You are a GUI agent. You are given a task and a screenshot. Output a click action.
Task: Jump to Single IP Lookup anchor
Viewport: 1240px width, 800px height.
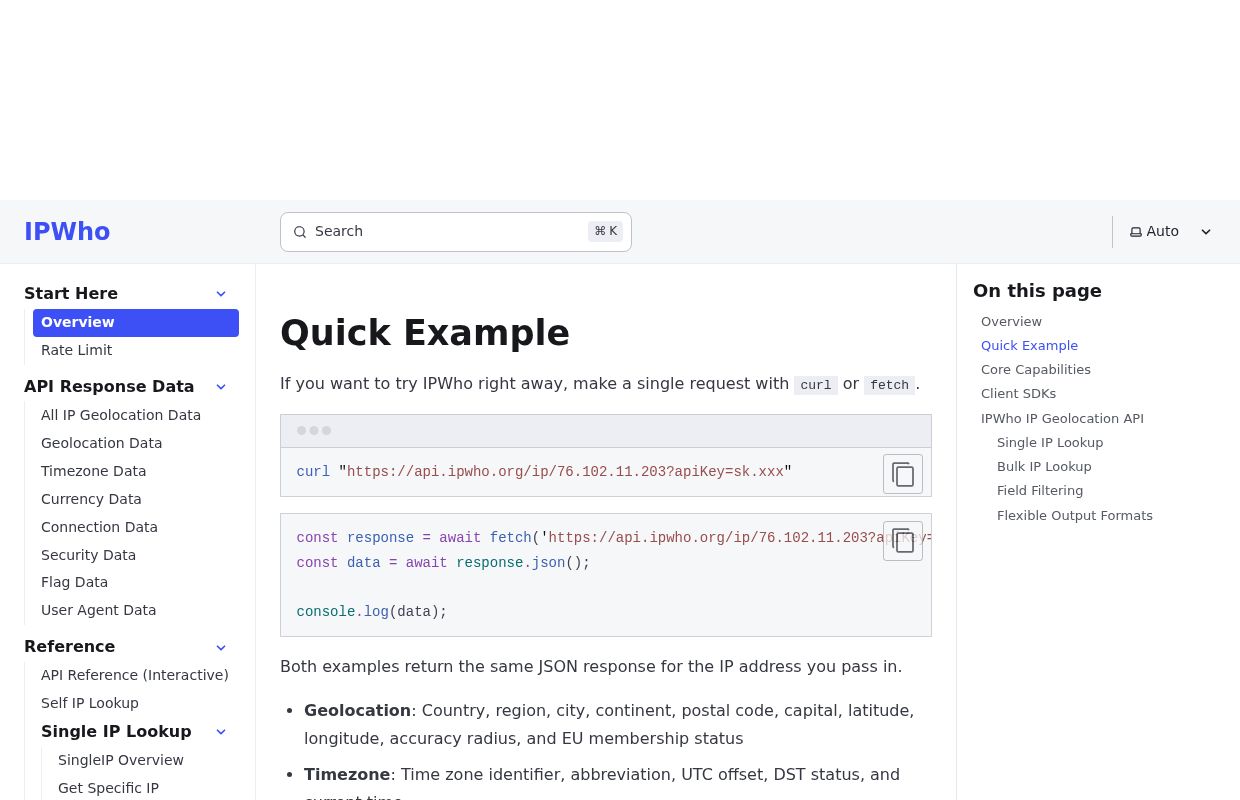click(x=1050, y=443)
